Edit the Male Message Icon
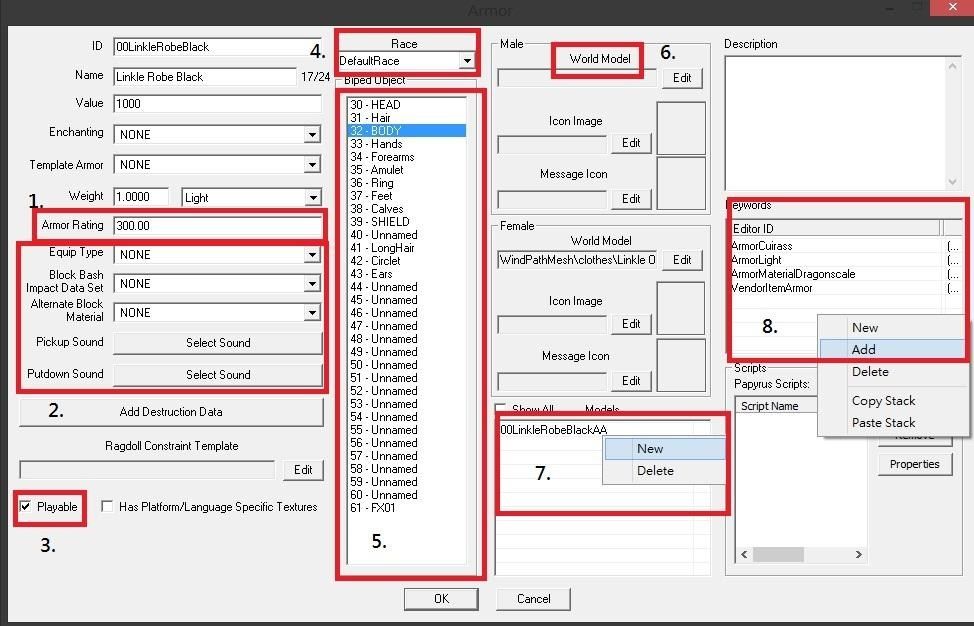Image resolution: width=974 pixels, height=626 pixels. 631,198
